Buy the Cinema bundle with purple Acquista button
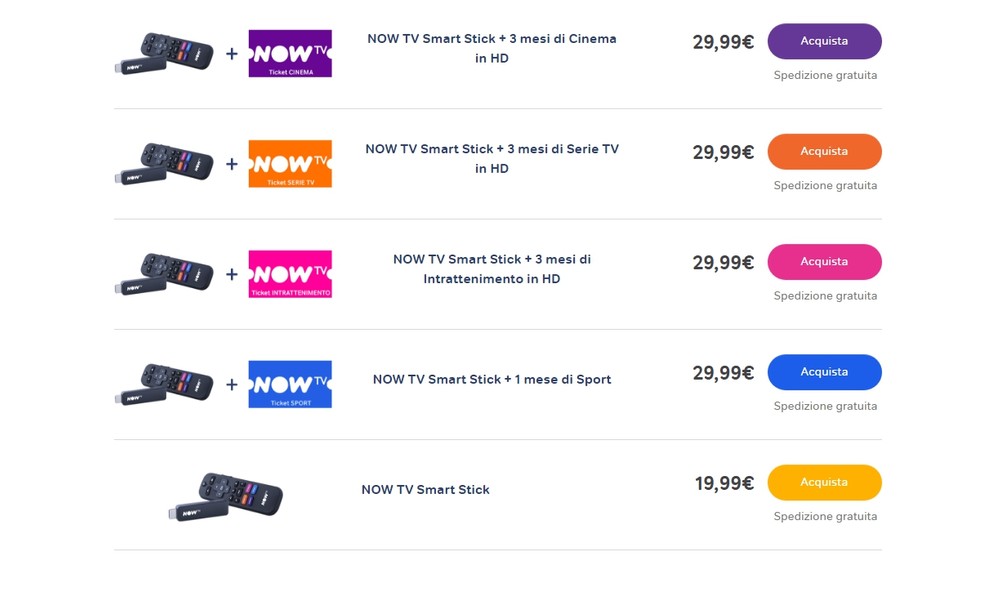The height and width of the screenshot is (589, 1000). pos(824,41)
